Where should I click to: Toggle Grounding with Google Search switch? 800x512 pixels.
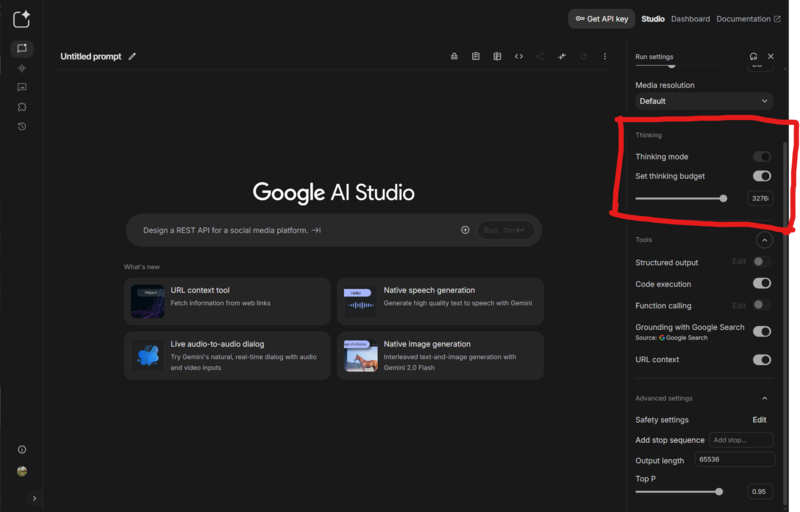[x=762, y=331]
